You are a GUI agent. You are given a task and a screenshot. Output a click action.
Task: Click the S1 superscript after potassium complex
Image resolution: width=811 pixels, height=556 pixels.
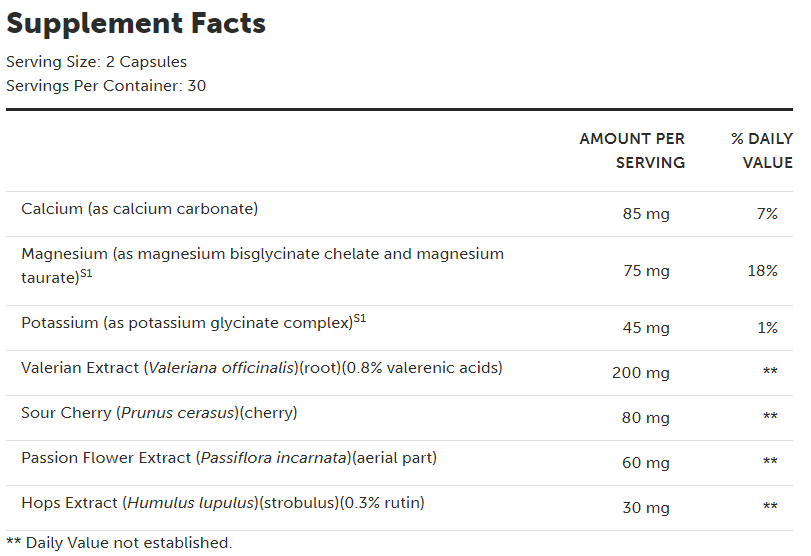coord(360,319)
